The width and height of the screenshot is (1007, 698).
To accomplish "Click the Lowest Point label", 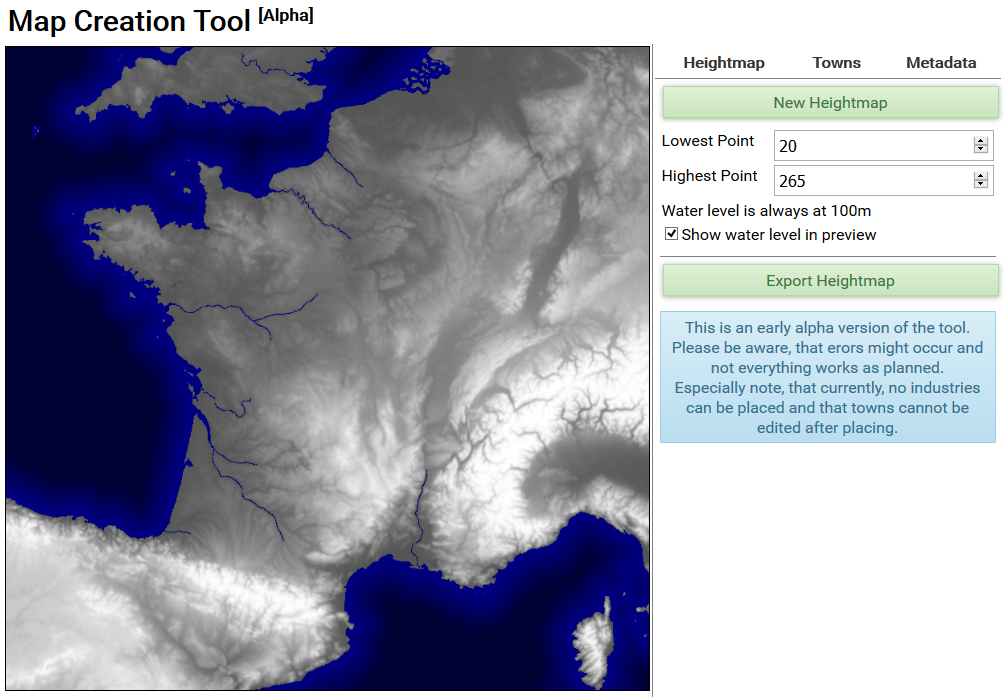I will click(x=708, y=141).
